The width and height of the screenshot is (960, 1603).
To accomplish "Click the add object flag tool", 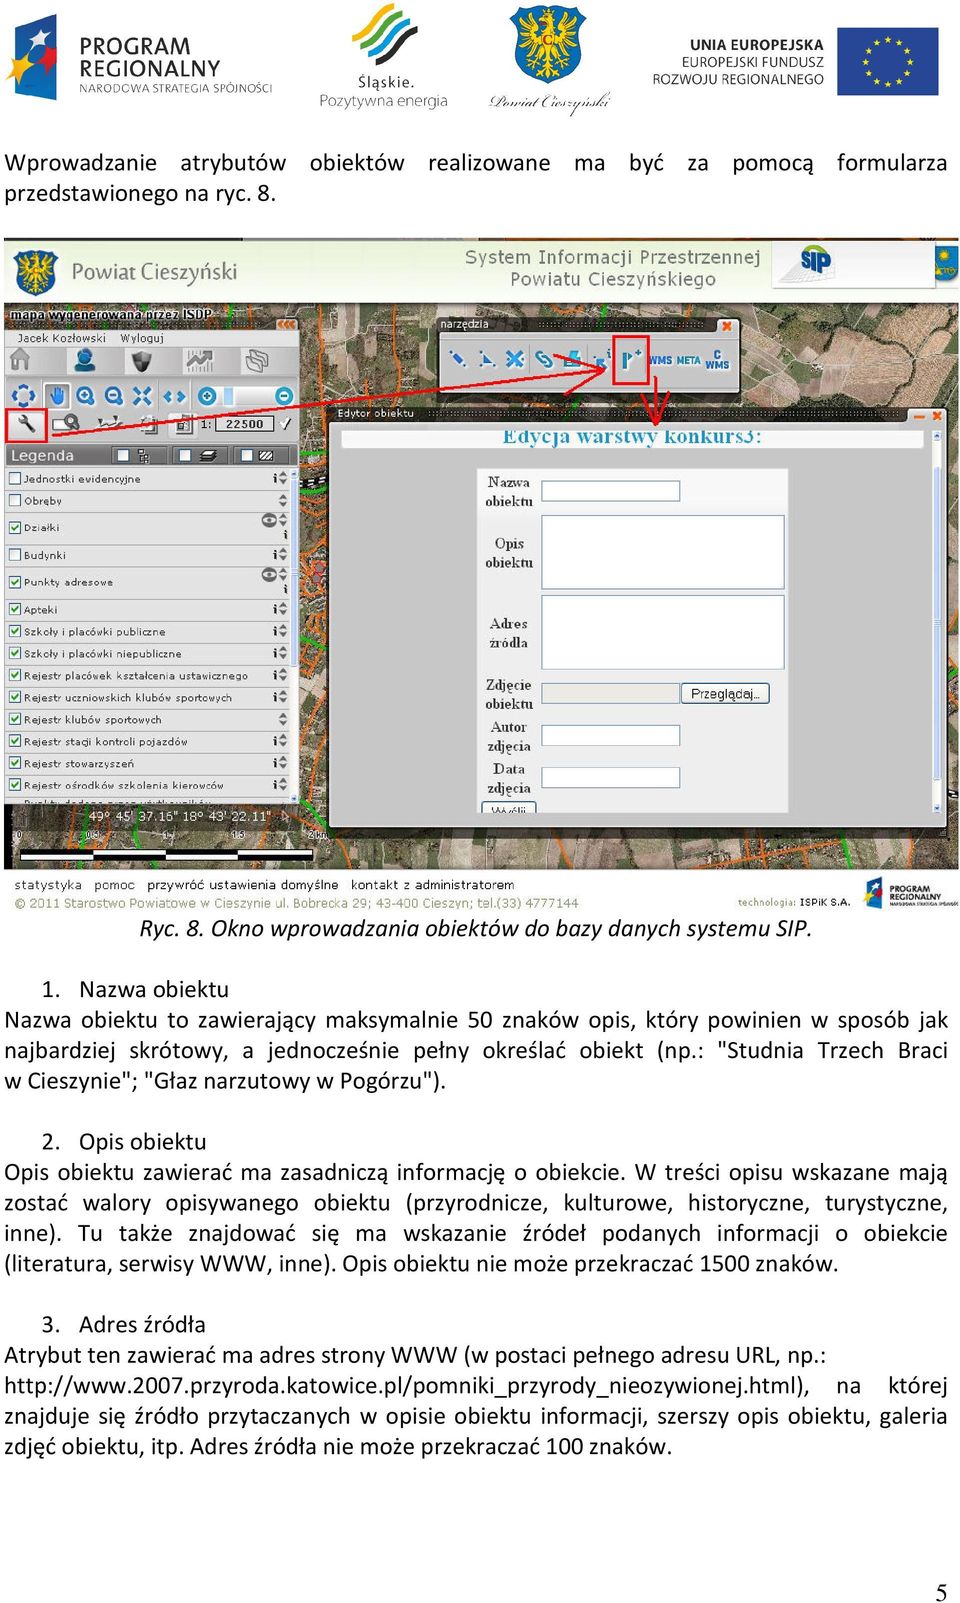I will [x=629, y=357].
